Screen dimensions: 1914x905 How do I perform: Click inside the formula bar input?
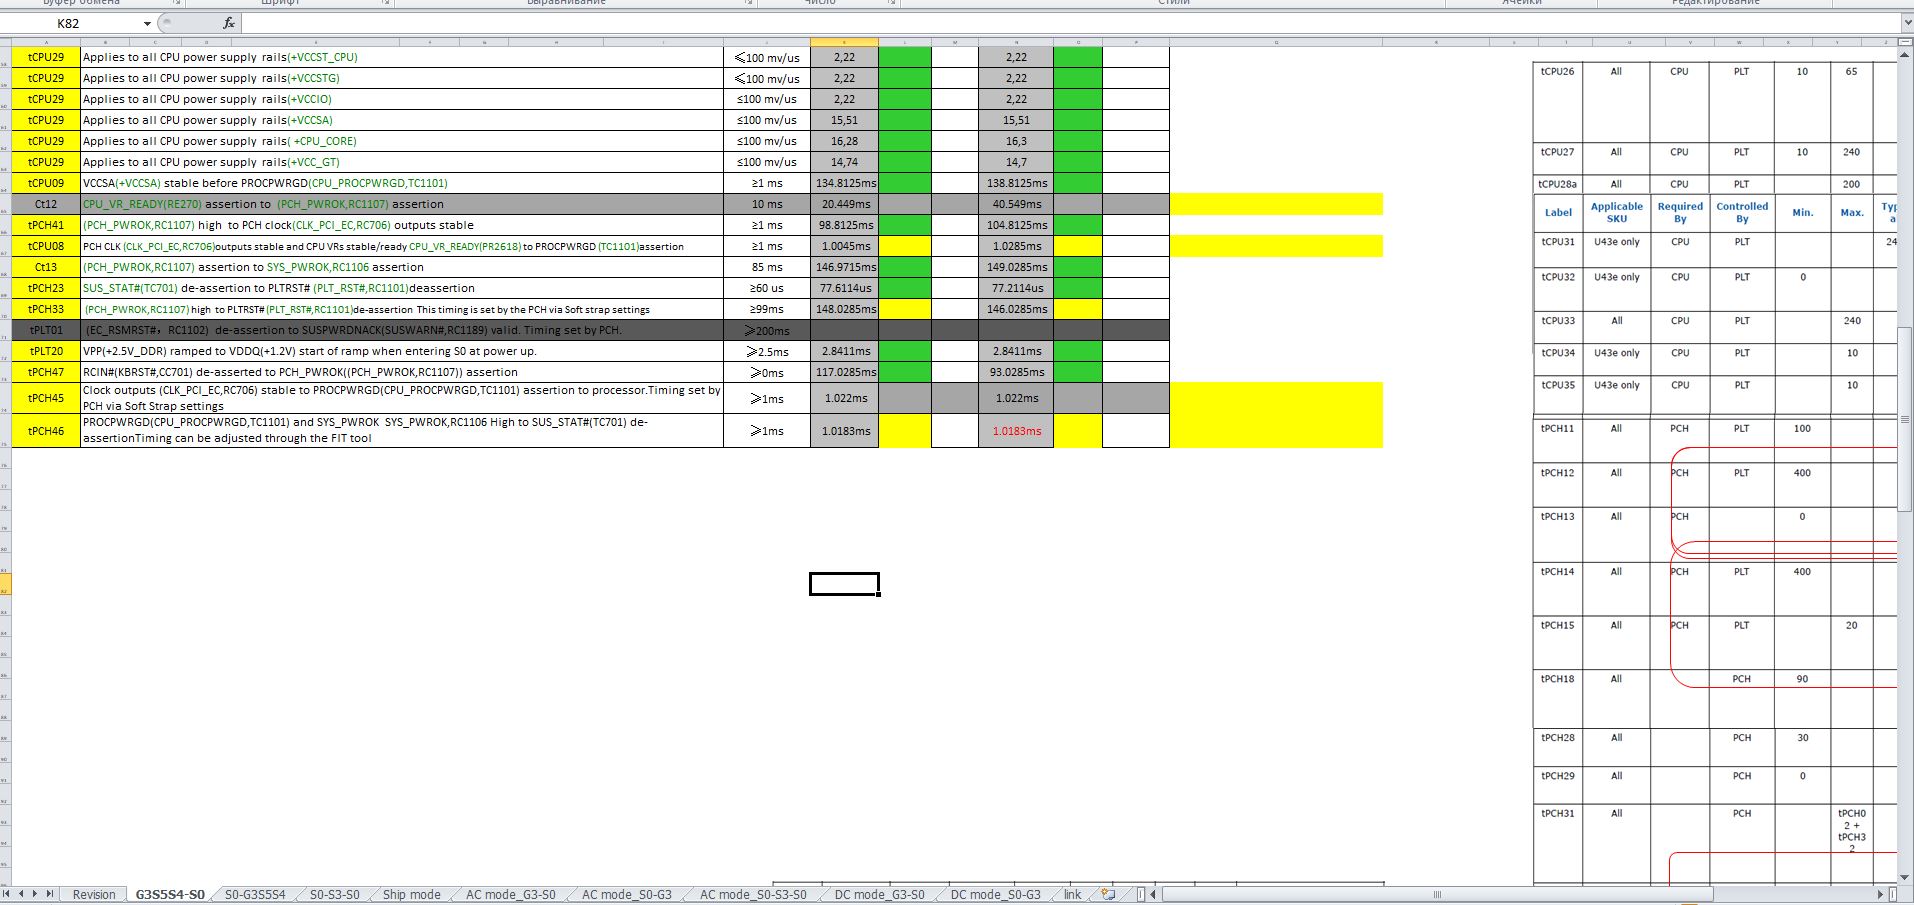(1000, 23)
